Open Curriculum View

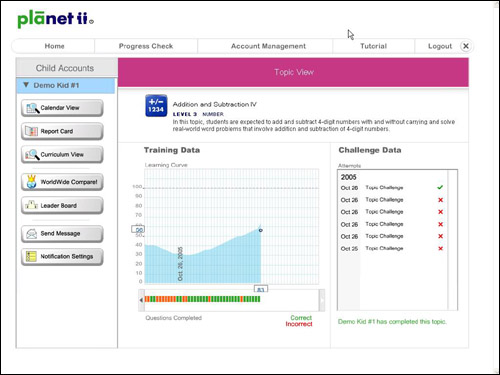pos(62,154)
